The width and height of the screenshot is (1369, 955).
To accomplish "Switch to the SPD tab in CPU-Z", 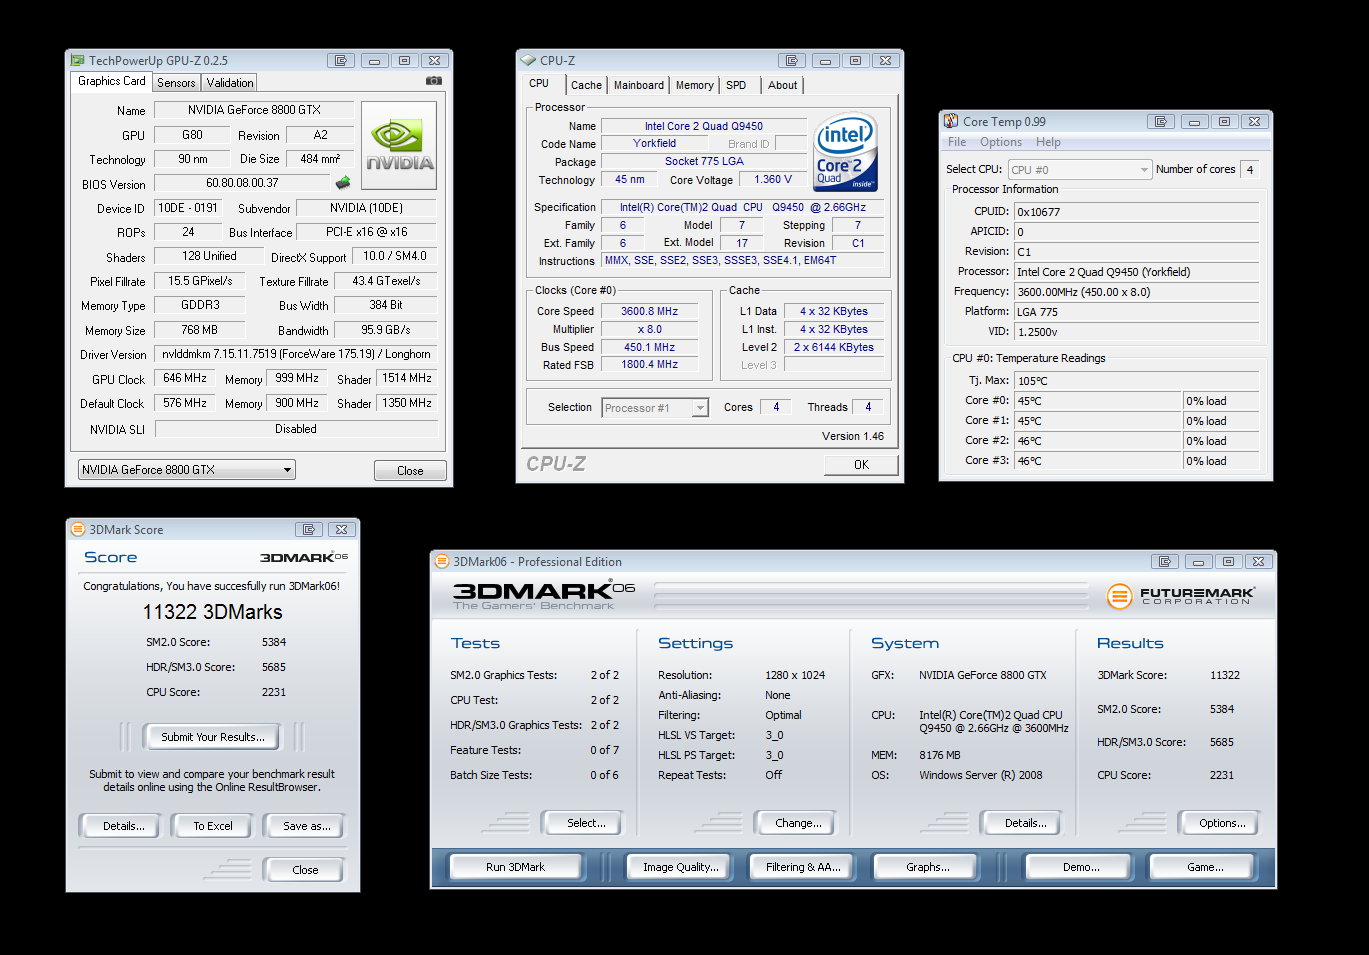I will click(x=736, y=86).
